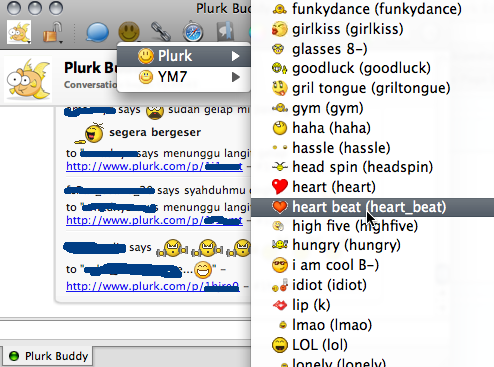This screenshot has height=367, width=494.
Task: Open the Safari compass toolbar icon
Action: pos(193,32)
